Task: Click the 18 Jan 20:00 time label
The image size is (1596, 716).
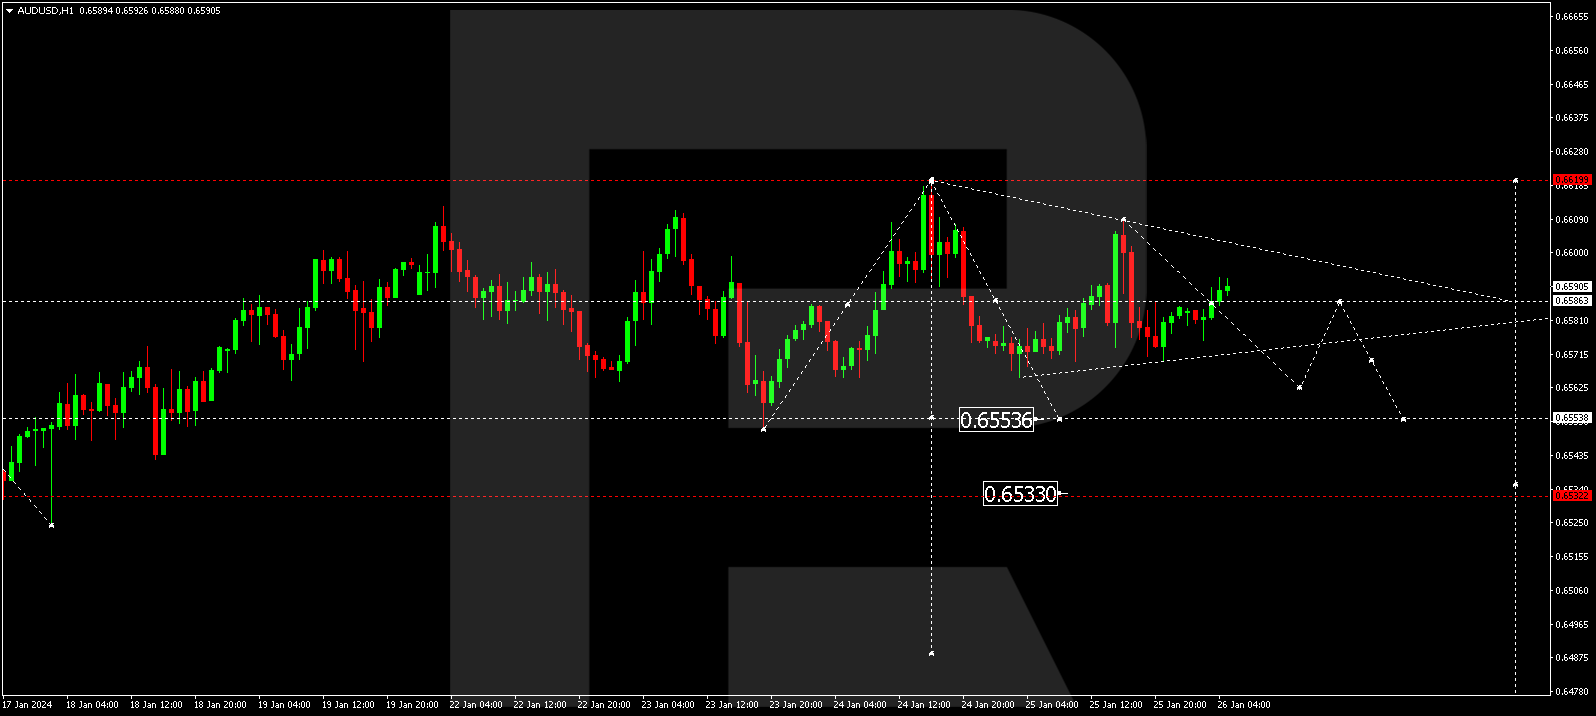Action: (220, 705)
